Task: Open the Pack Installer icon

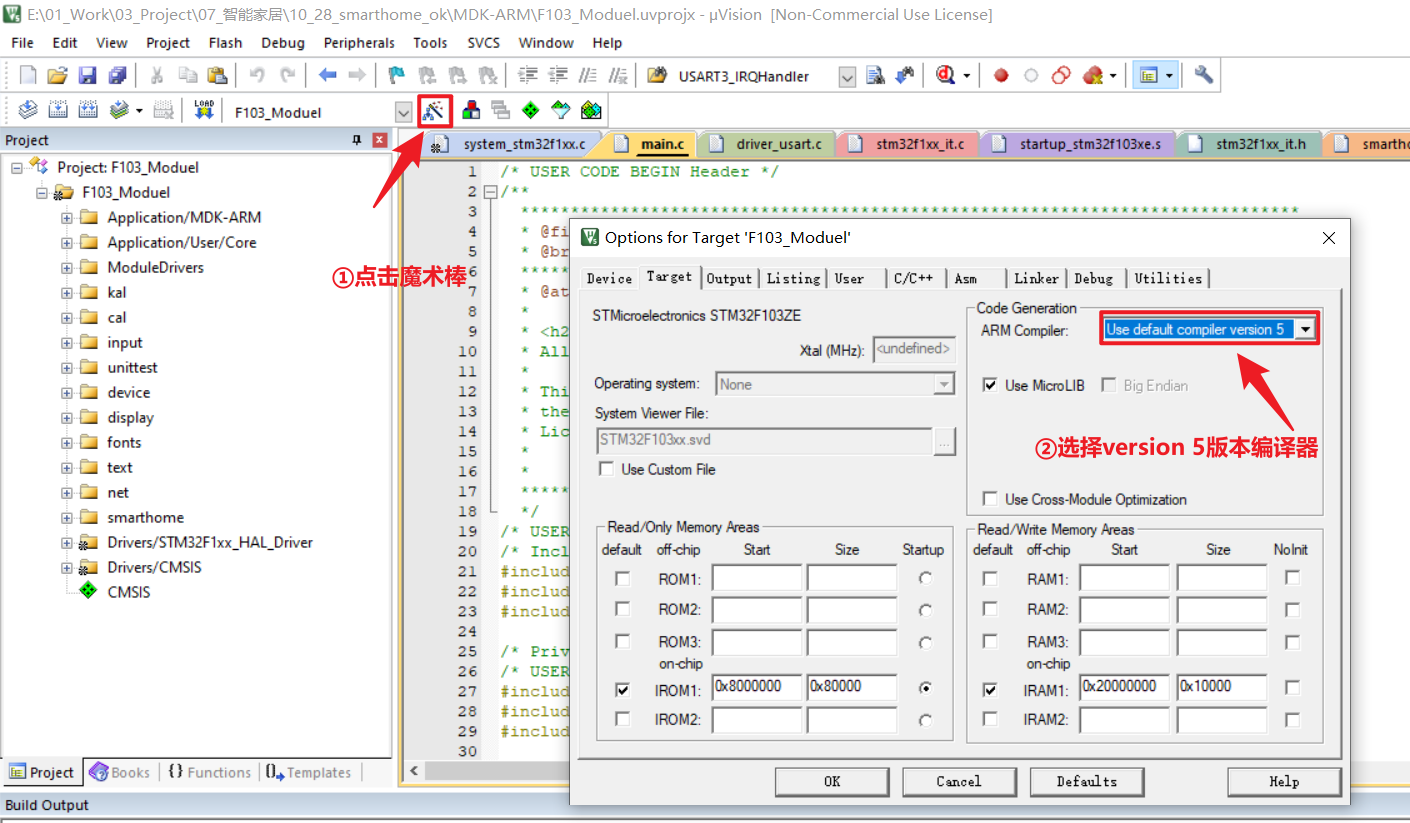Action: [x=592, y=111]
